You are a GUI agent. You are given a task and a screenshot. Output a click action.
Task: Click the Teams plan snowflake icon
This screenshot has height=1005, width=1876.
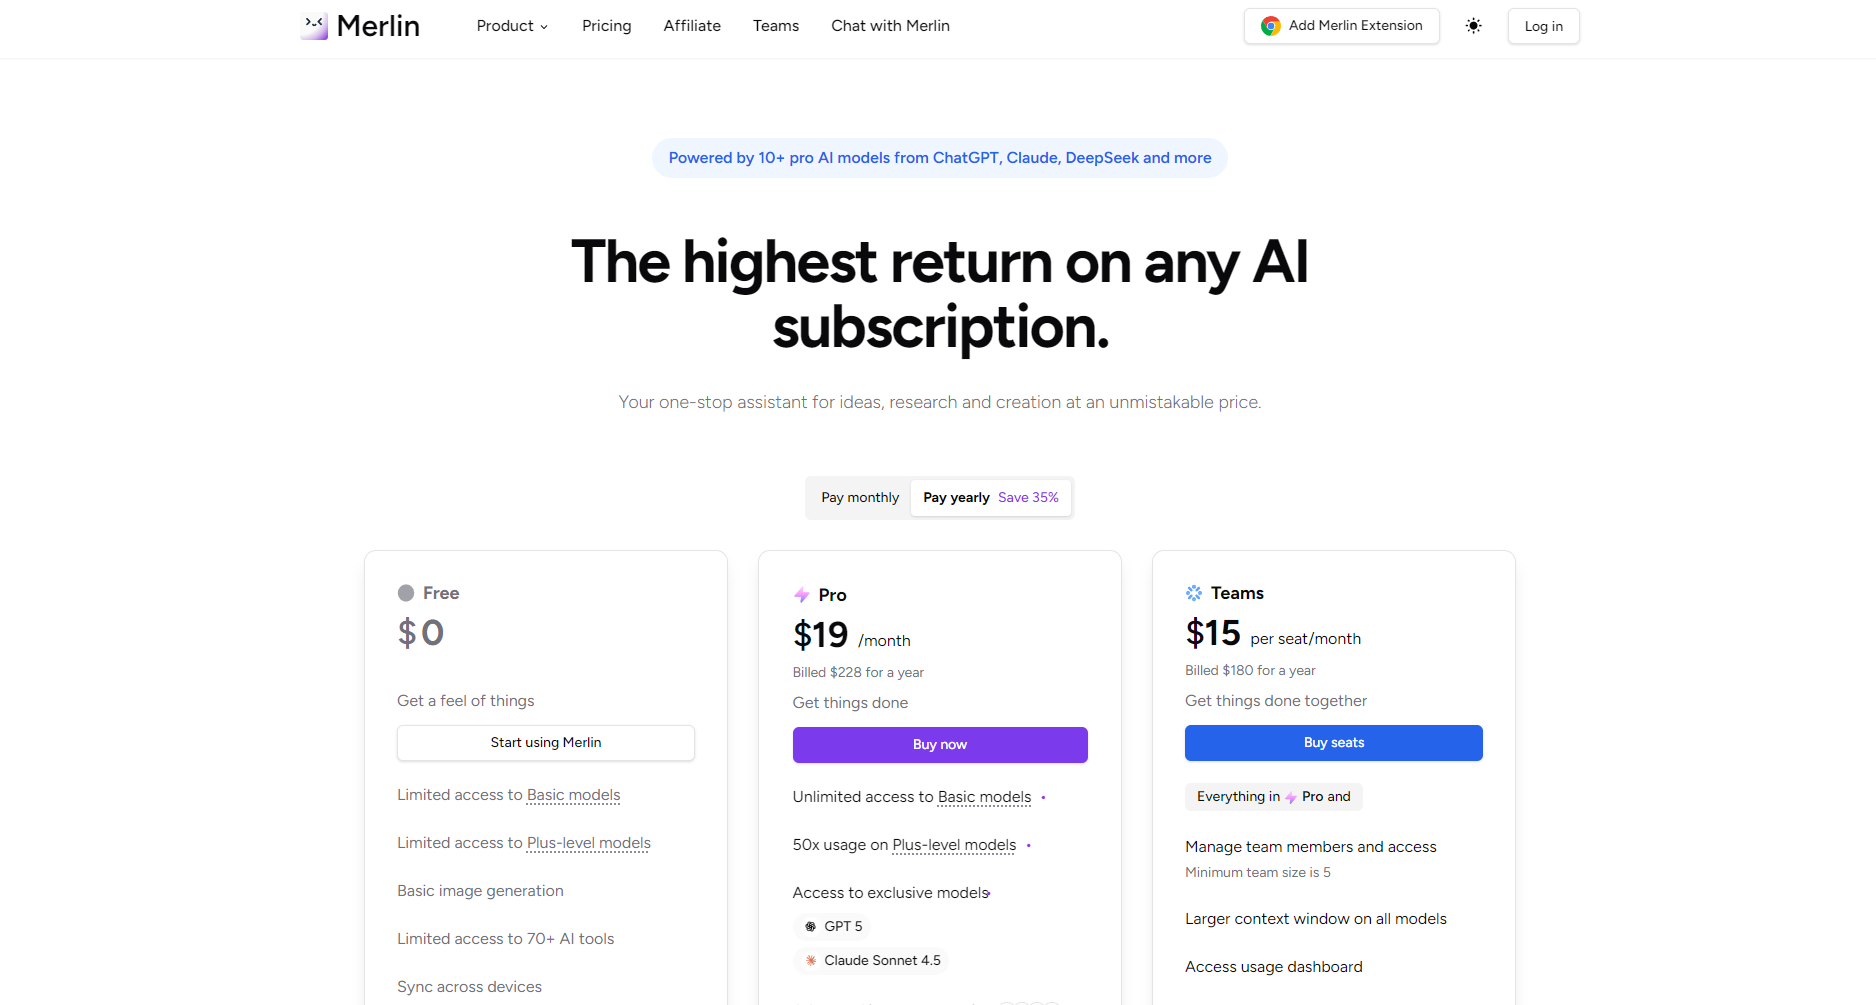[1194, 593]
